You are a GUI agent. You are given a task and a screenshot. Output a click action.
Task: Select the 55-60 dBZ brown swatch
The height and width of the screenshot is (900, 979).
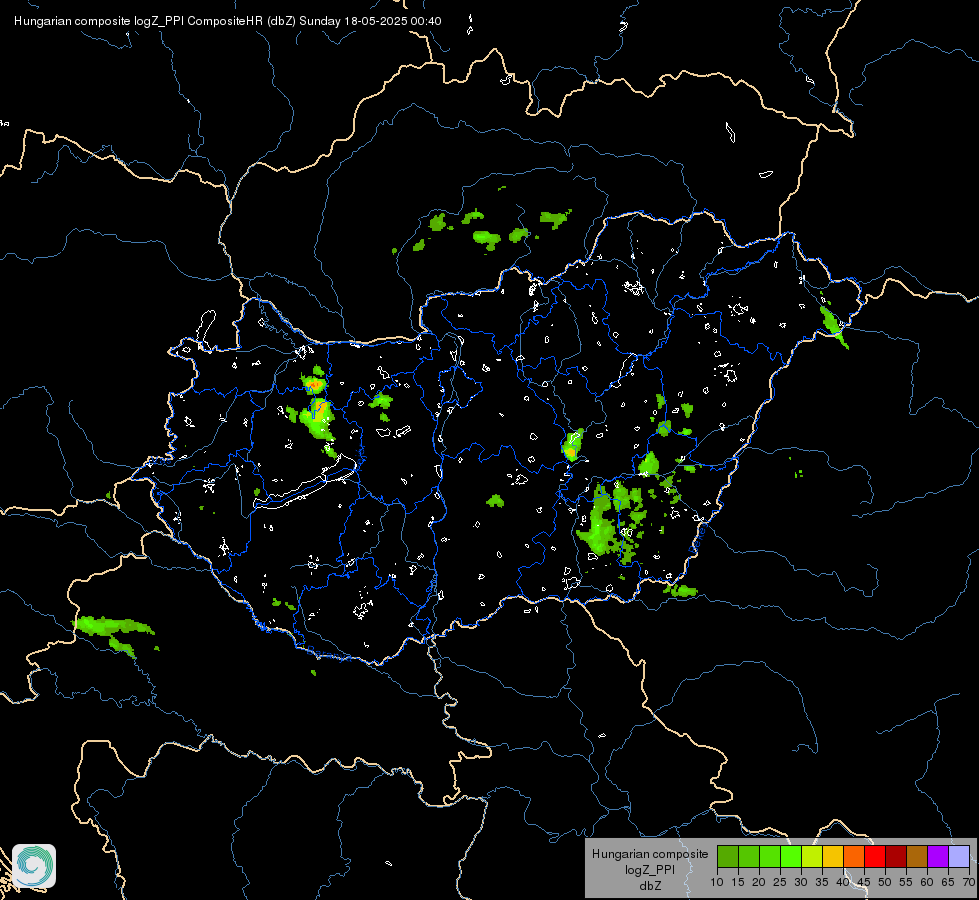pyautogui.click(x=917, y=856)
